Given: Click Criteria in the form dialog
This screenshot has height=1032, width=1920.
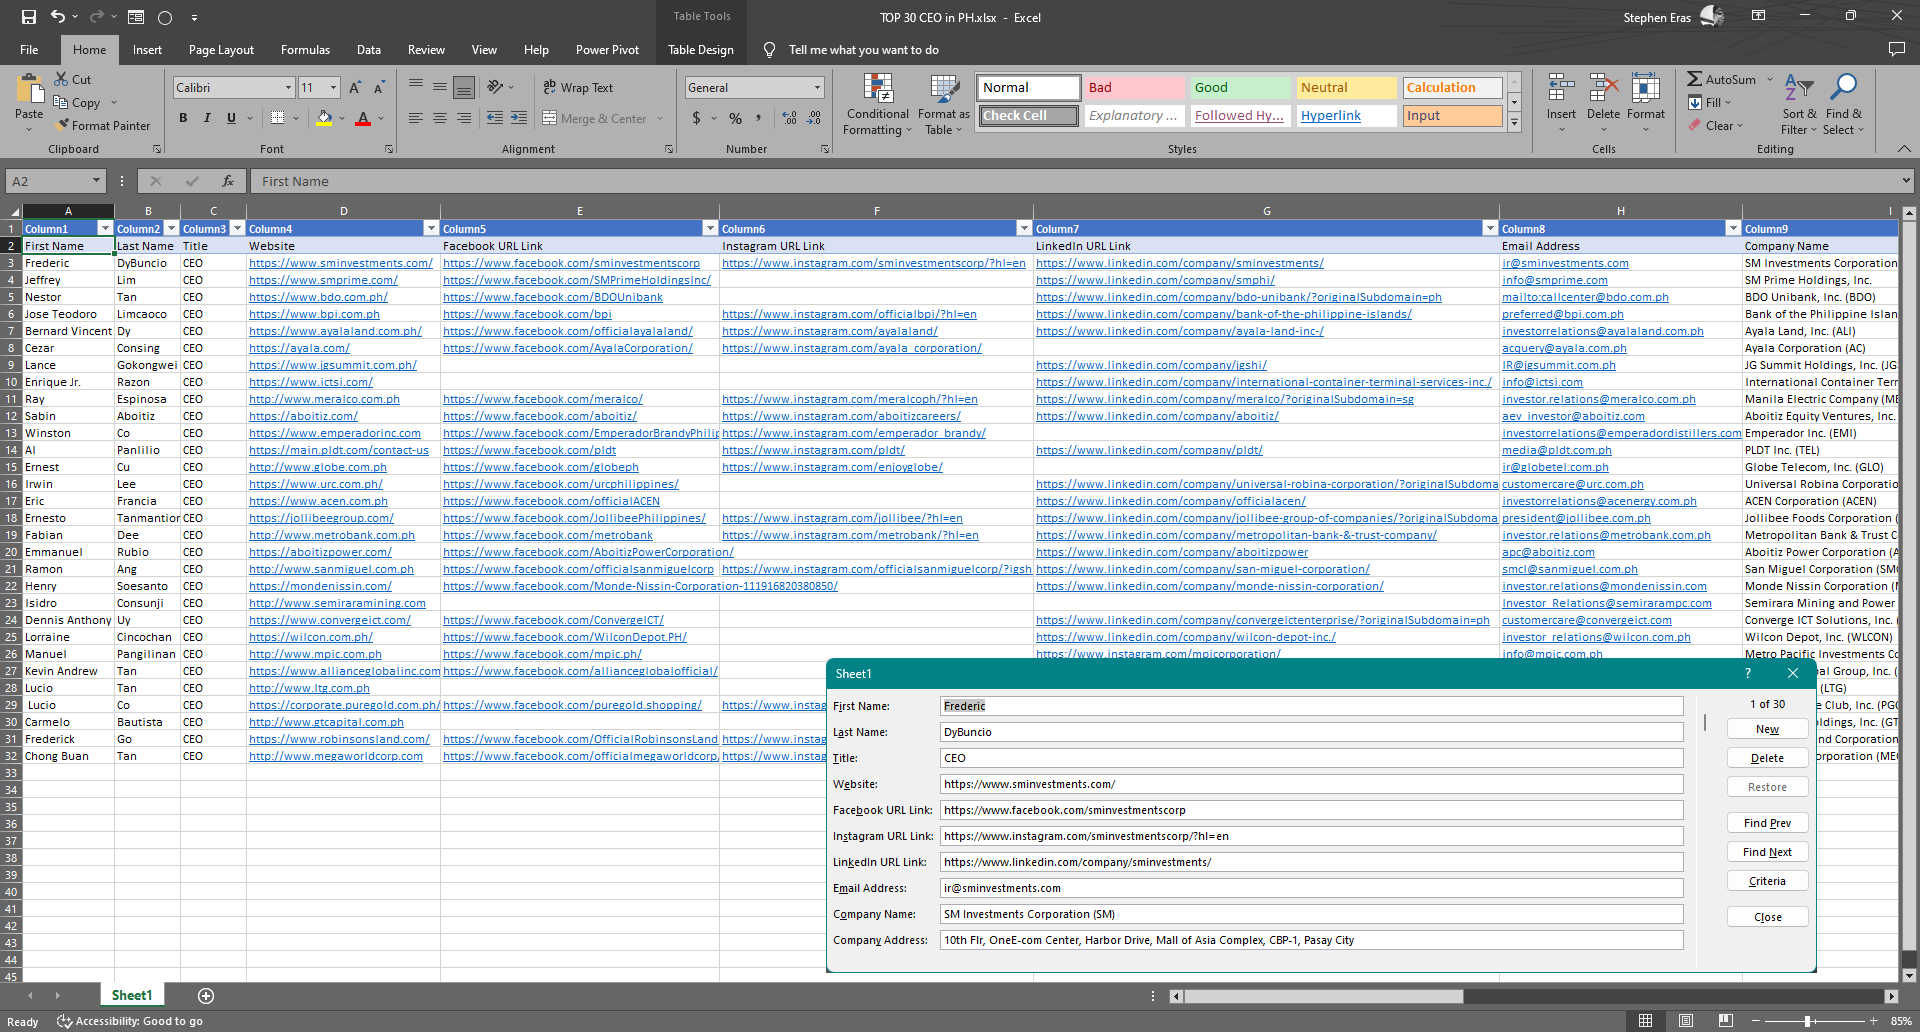Looking at the screenshot, I should 1767,881.
